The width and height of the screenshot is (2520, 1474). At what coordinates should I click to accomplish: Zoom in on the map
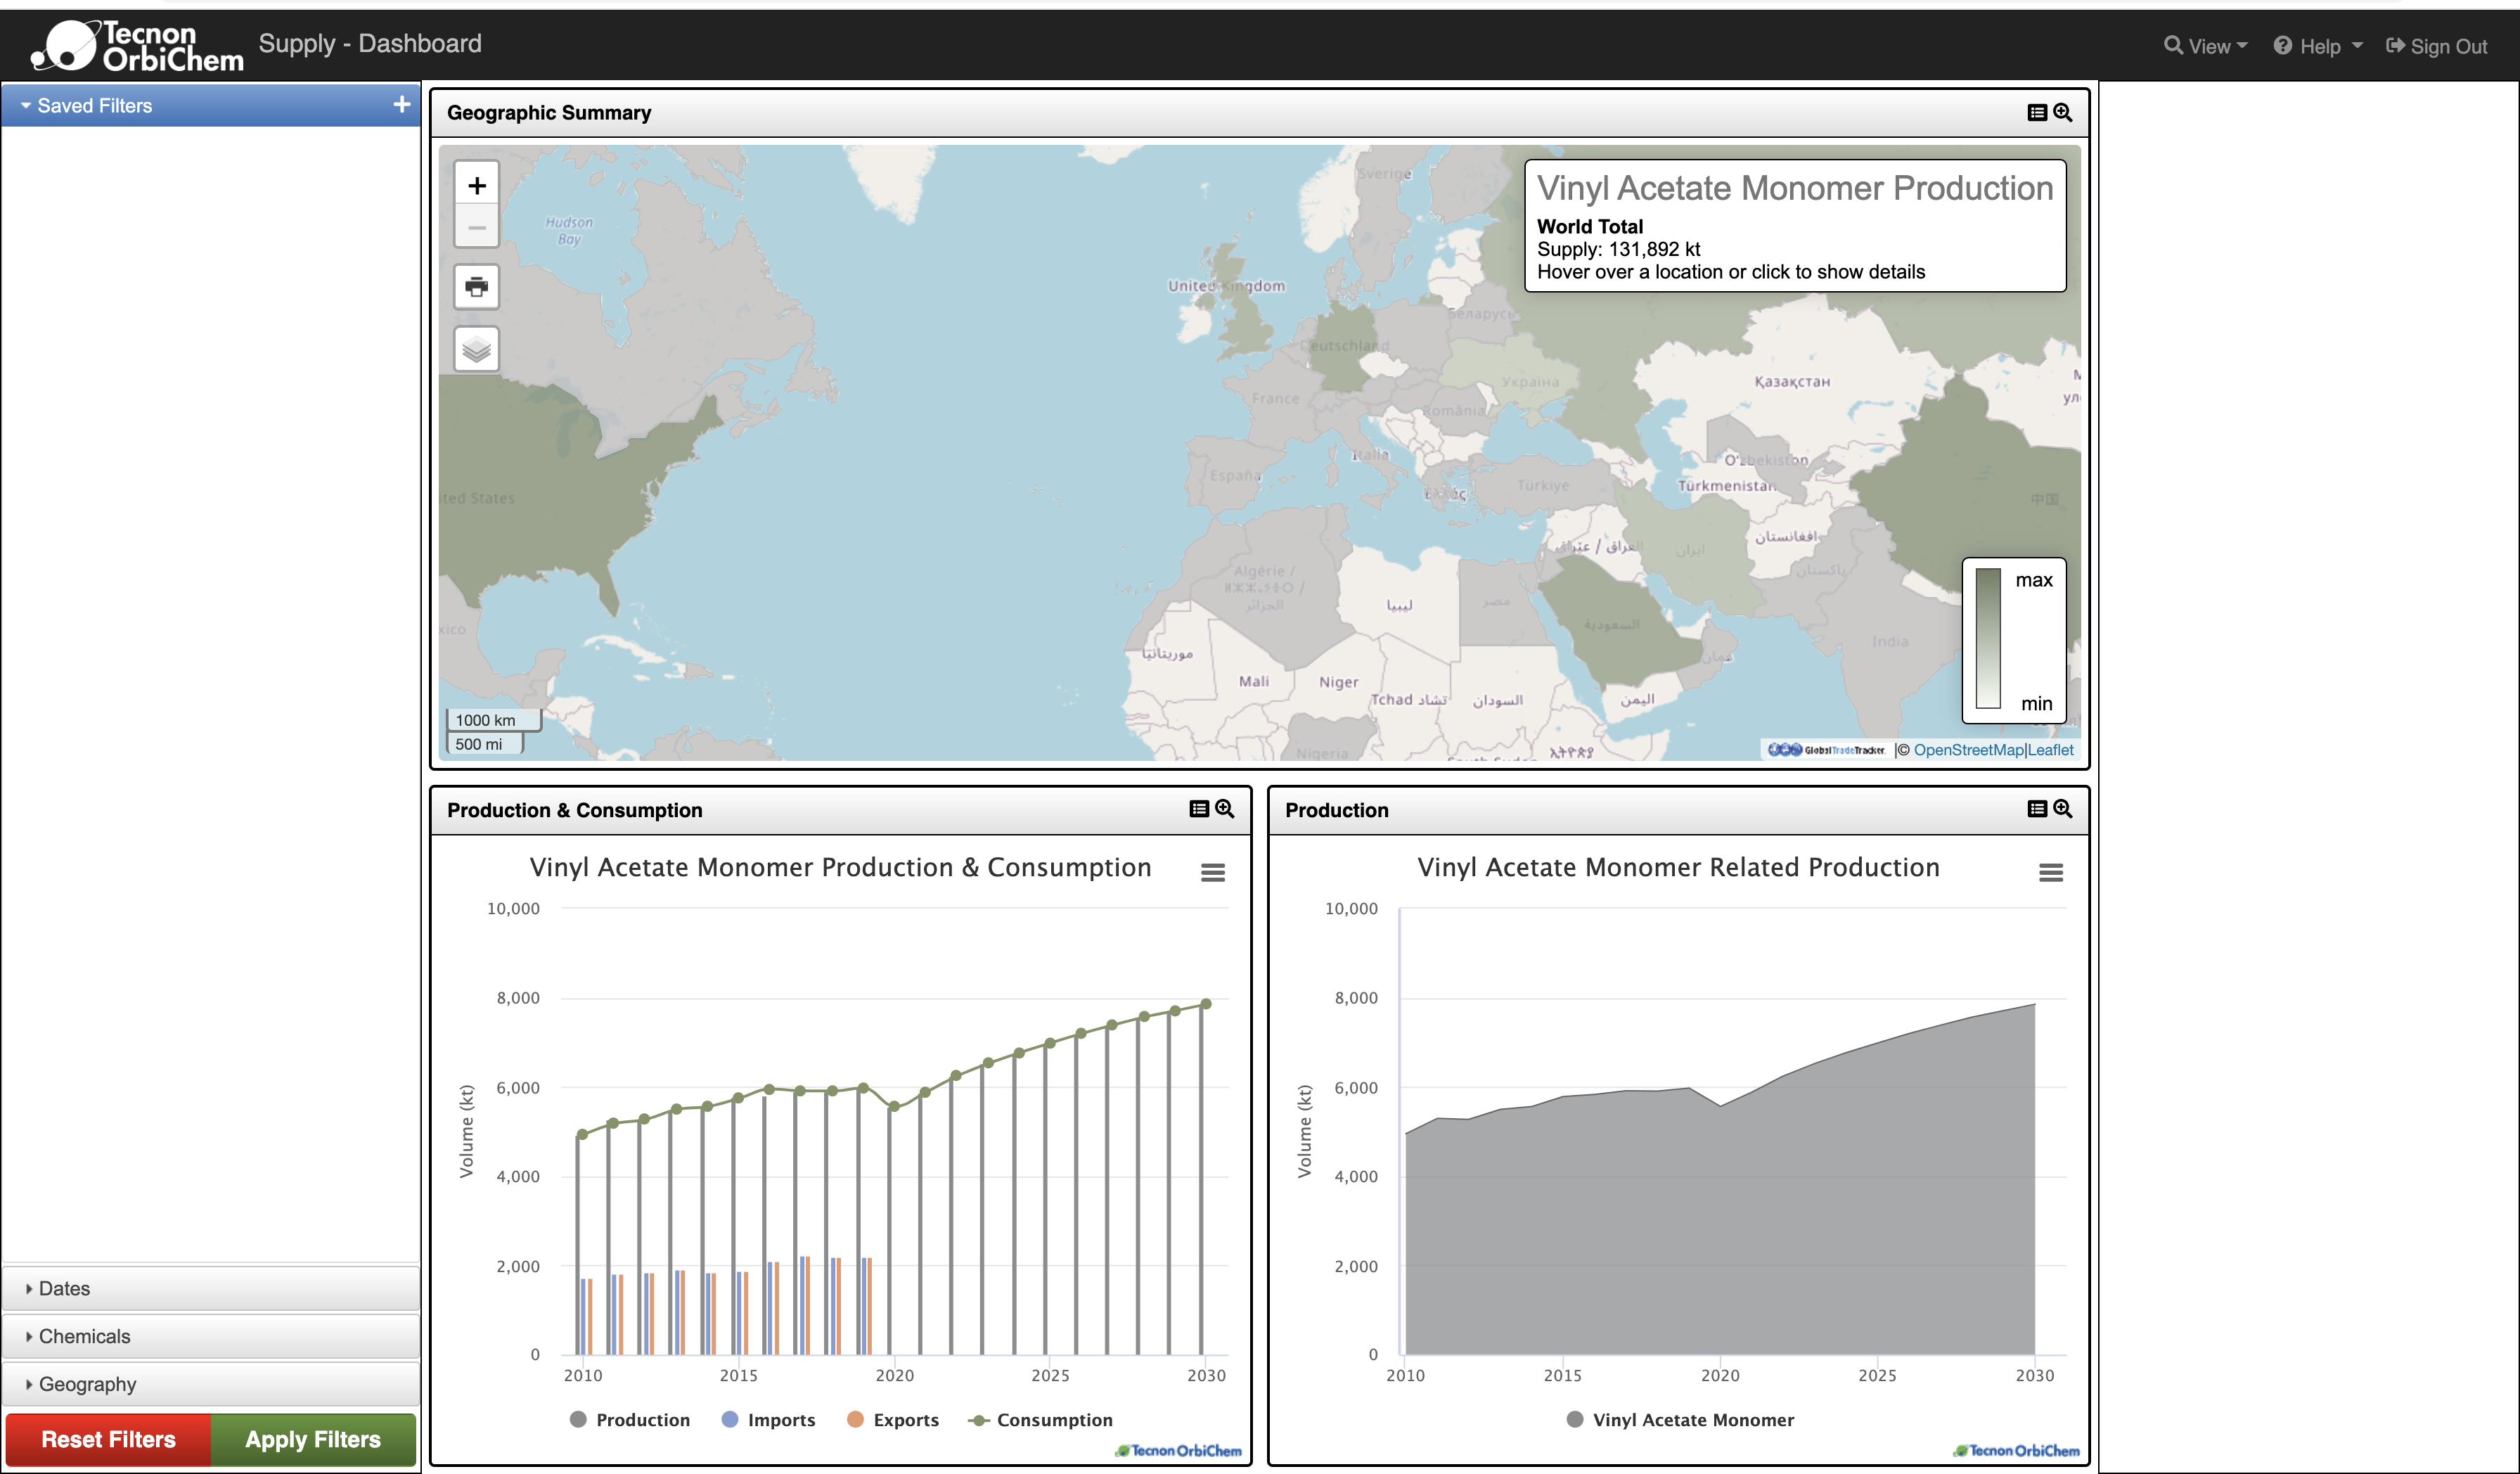coord(477,185)
